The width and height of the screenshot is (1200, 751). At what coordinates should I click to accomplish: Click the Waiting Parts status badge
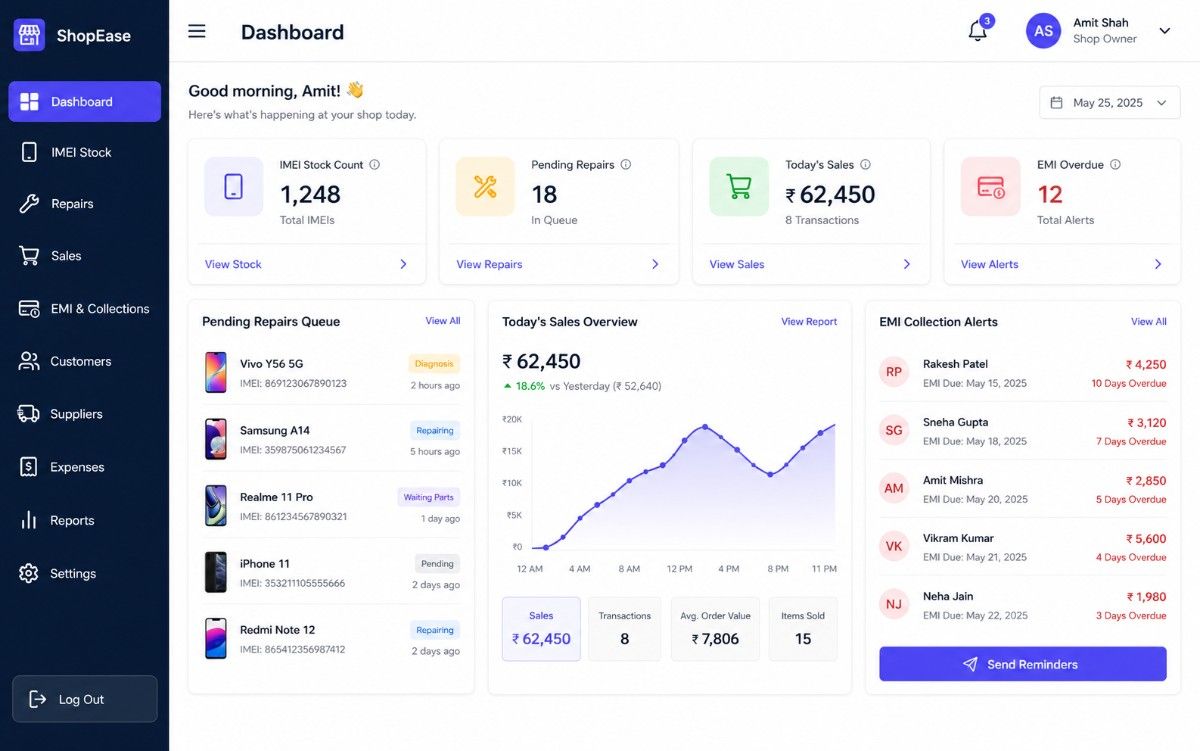[429, 497]
